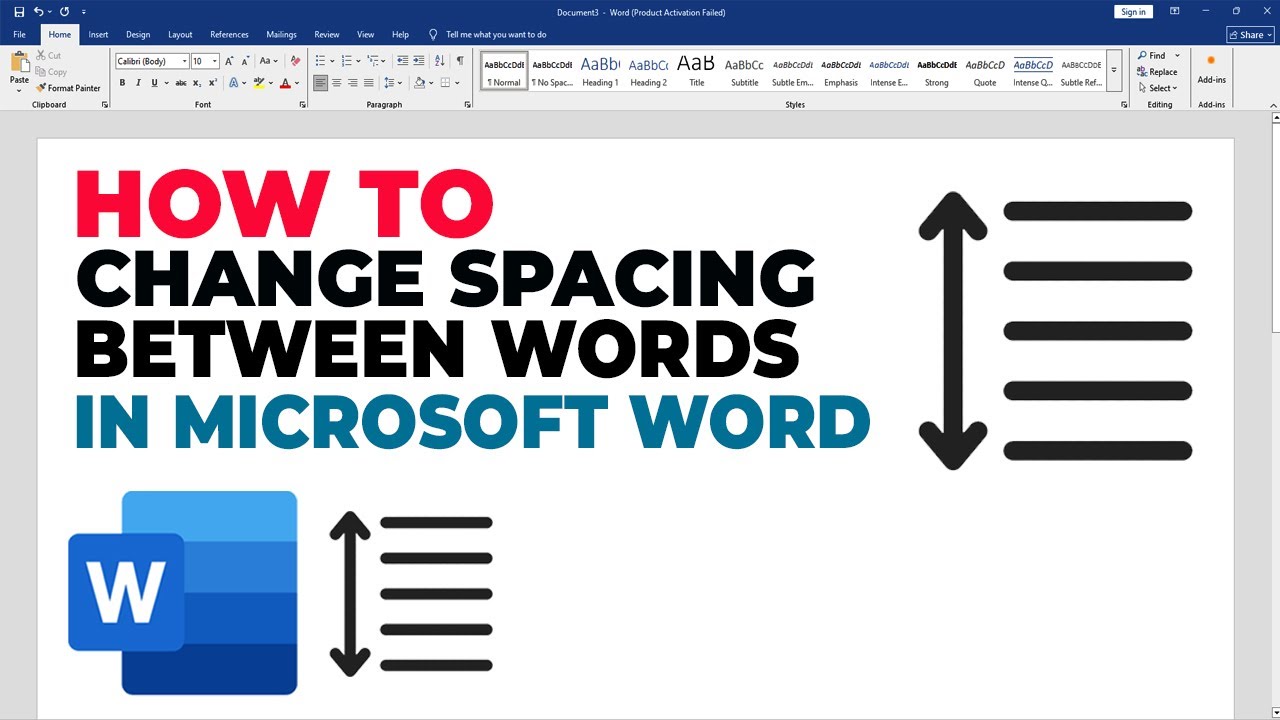The image size is (1280, 720).
Task: Decrease font size with Shrink Font
Action: point(245,61)
